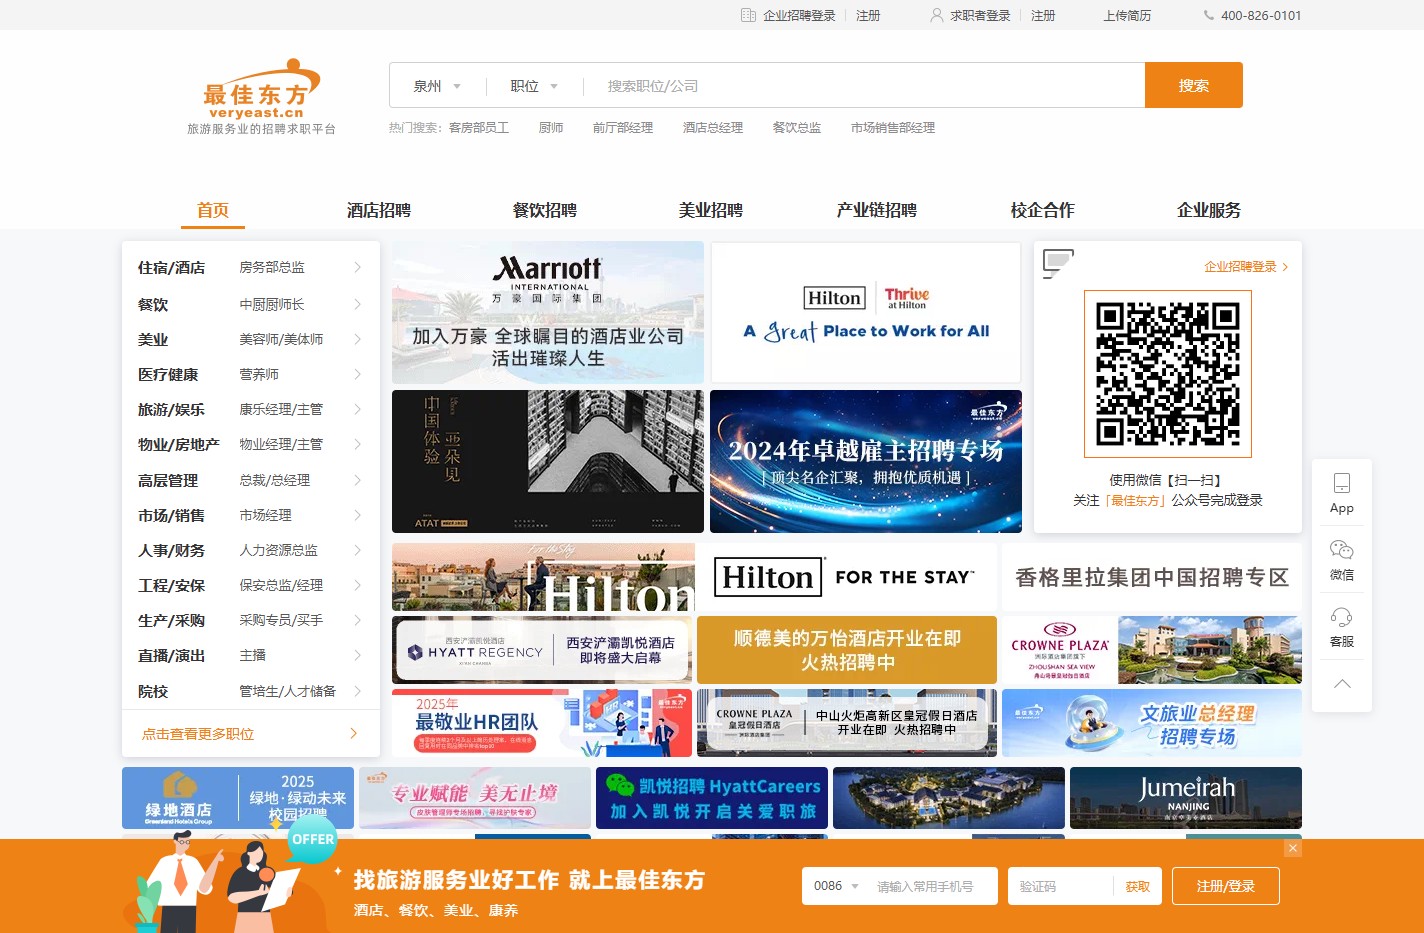Click hot search term 市场销售部经理
The height and width of the screenshot is (933, 1424).
tap(893, 128)
